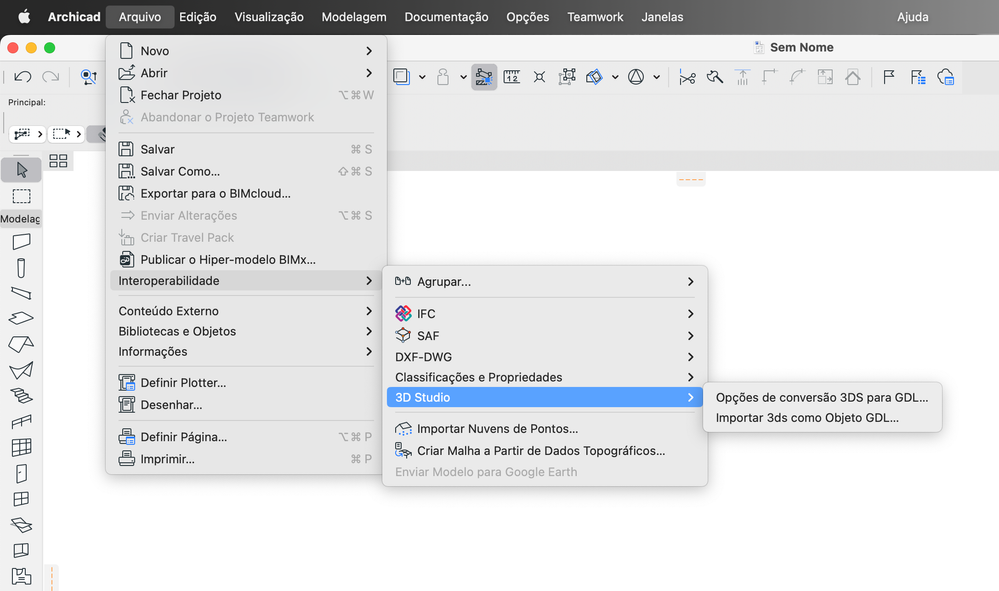Open the Visualização menu

click(x=269, y=17)
